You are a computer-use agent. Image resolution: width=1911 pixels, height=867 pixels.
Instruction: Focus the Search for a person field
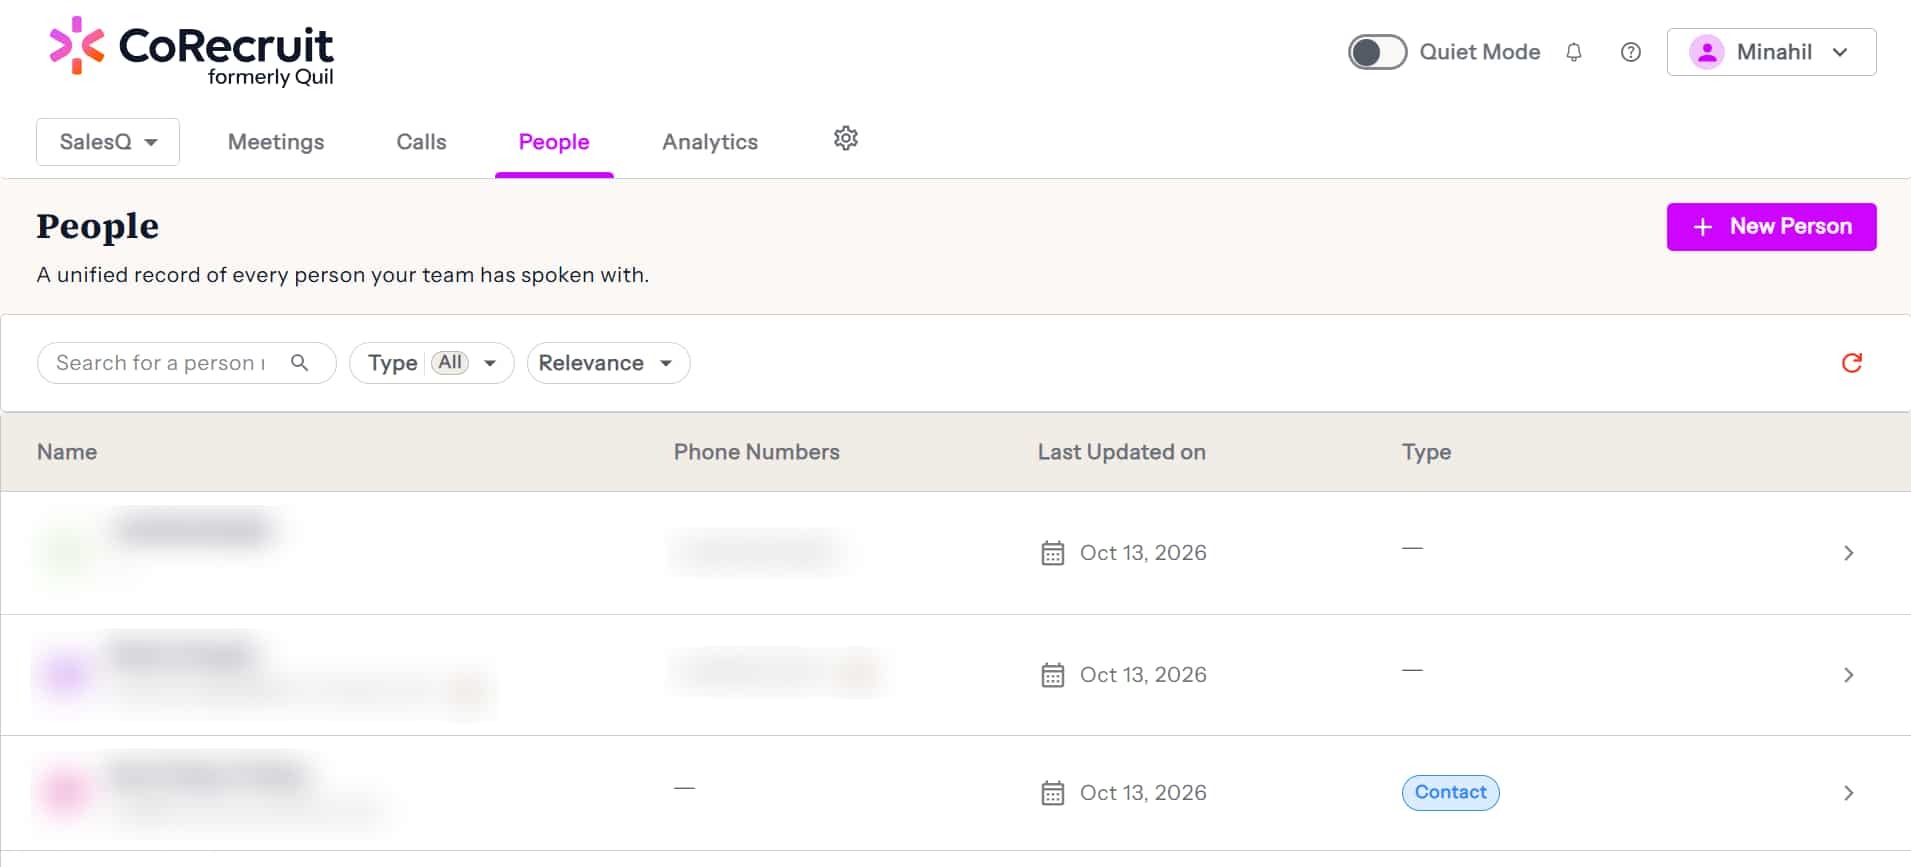click(186, 363)
